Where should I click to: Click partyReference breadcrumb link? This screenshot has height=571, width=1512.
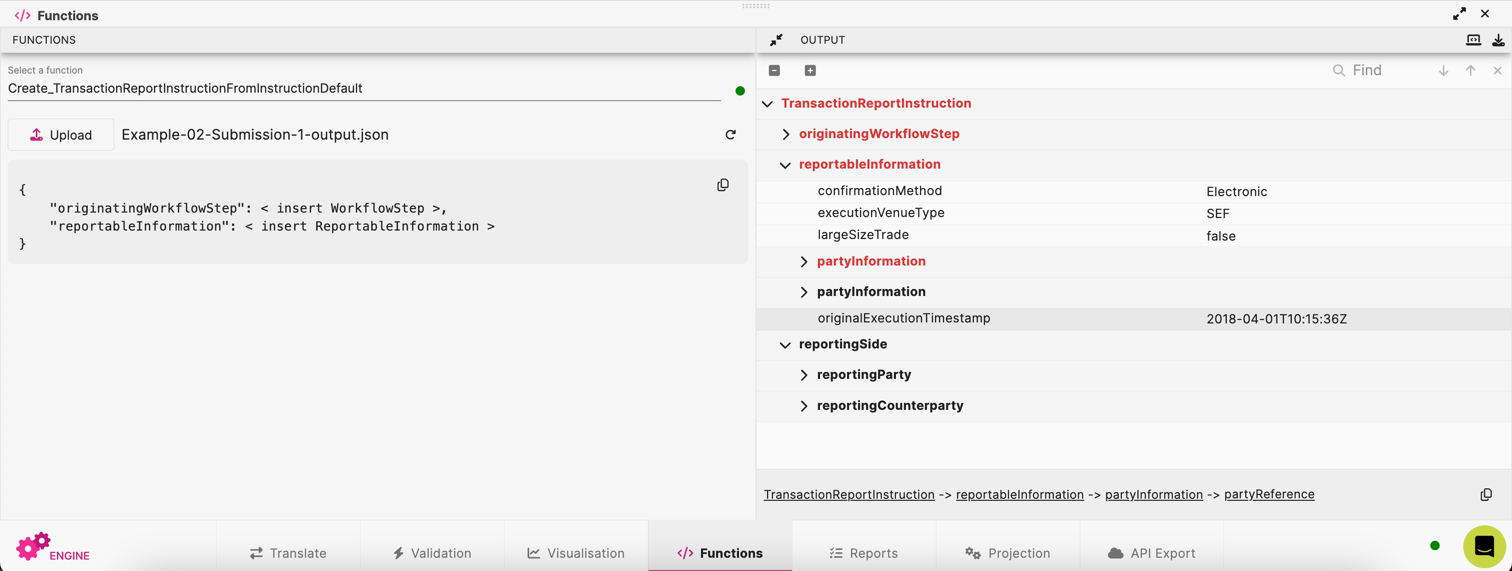click(1269, 495)
